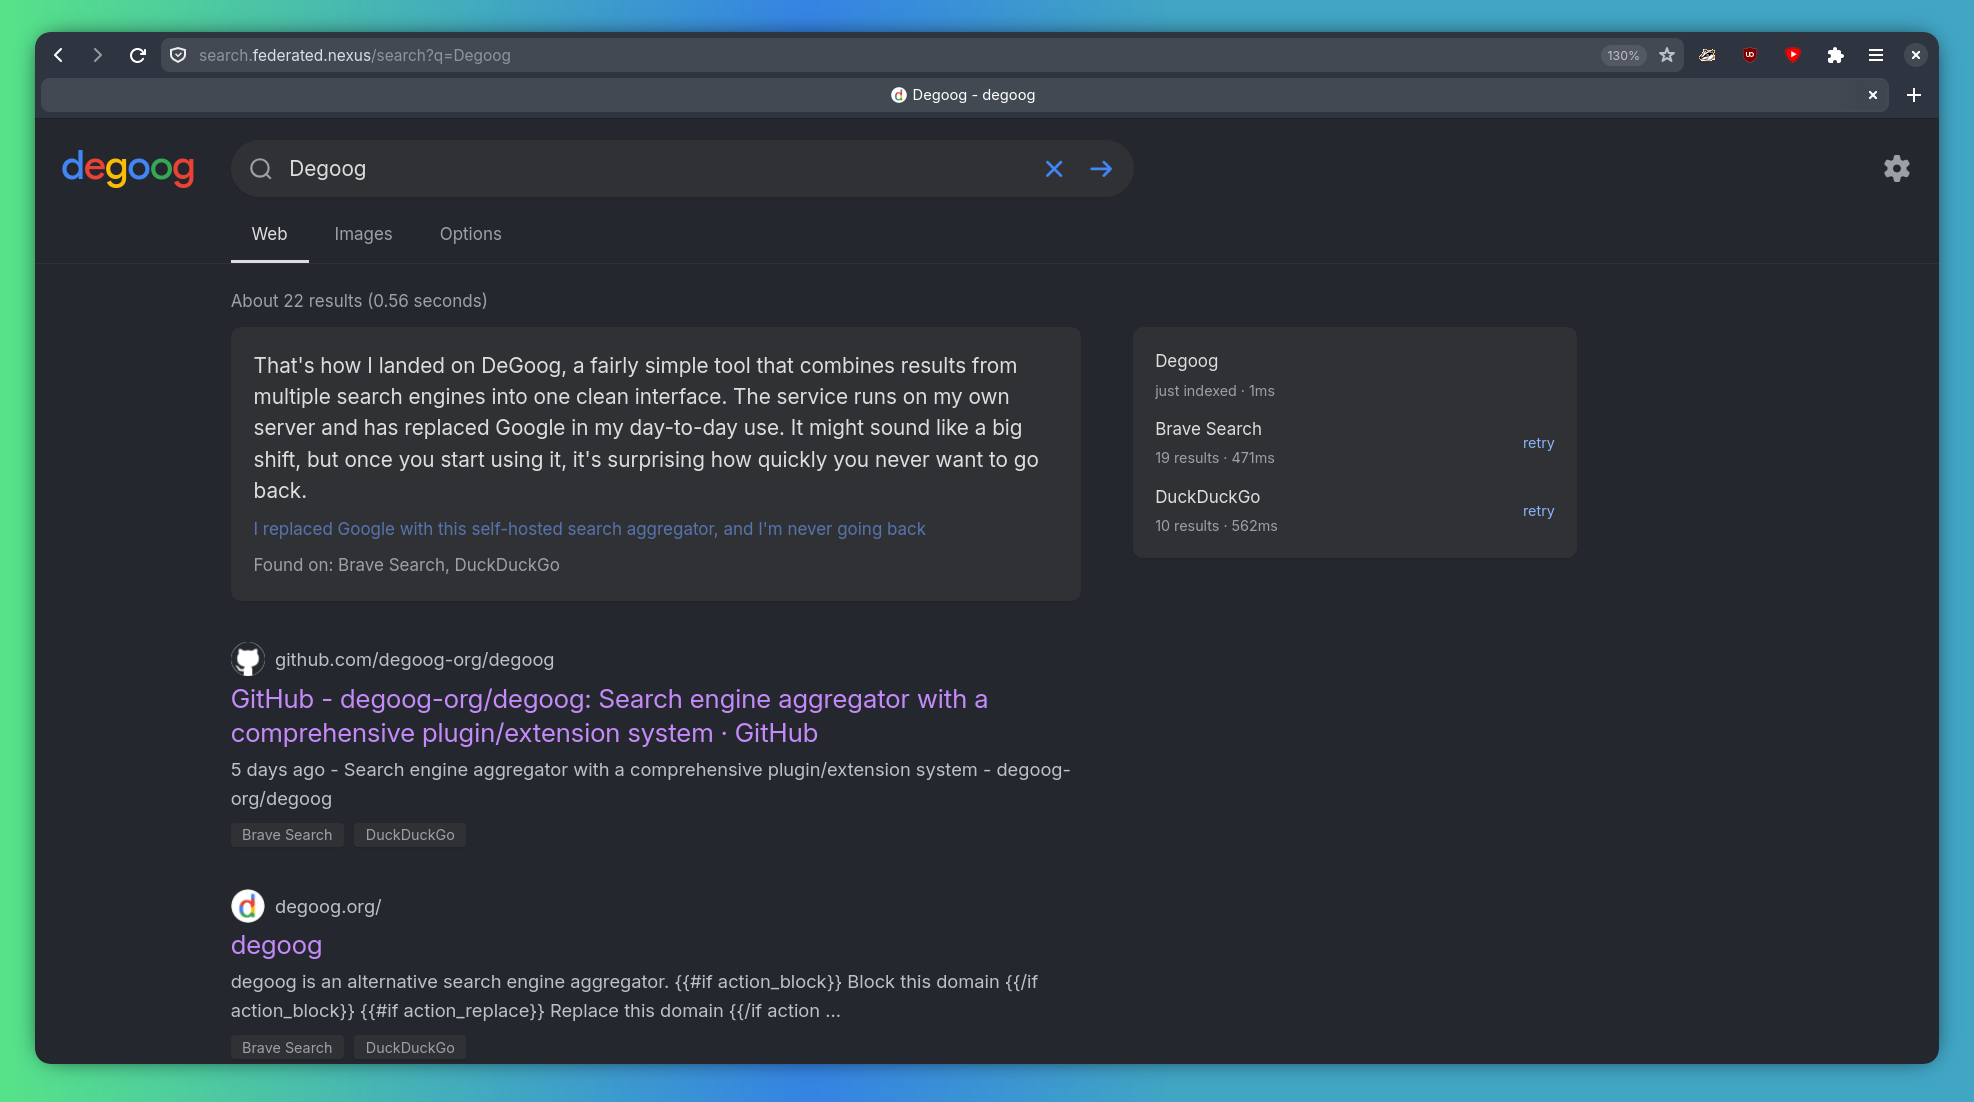Close the browser window
The width and height of the screenshot is (1974, 1102).
pyautogui.click(x=1915, y=55)
